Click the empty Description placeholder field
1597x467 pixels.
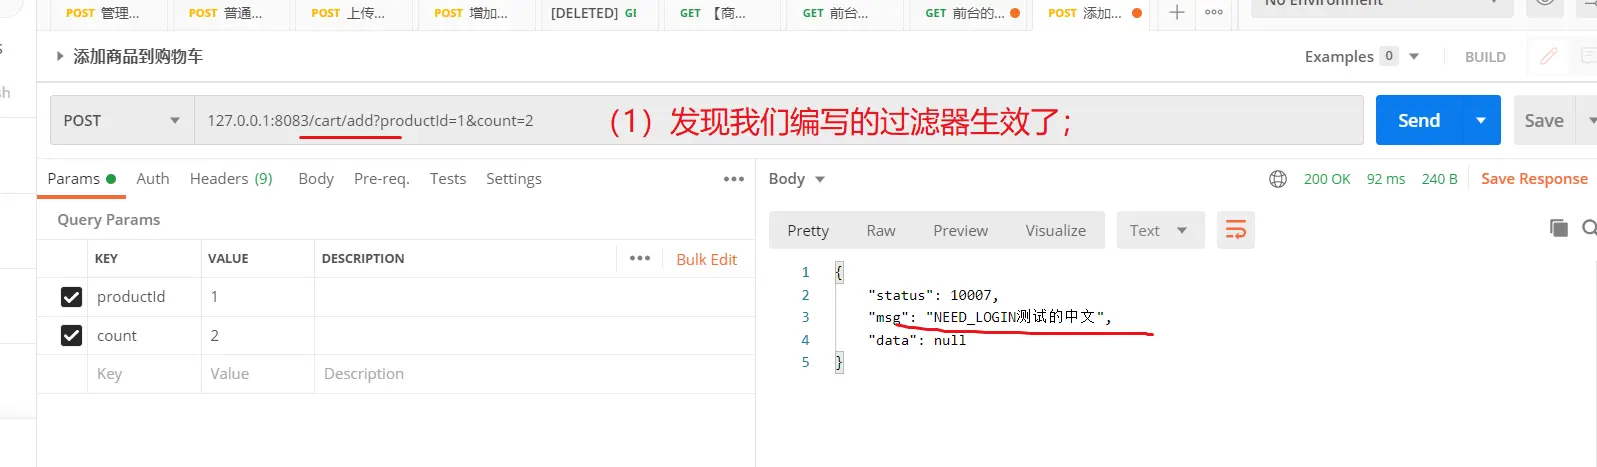(535, 374)
